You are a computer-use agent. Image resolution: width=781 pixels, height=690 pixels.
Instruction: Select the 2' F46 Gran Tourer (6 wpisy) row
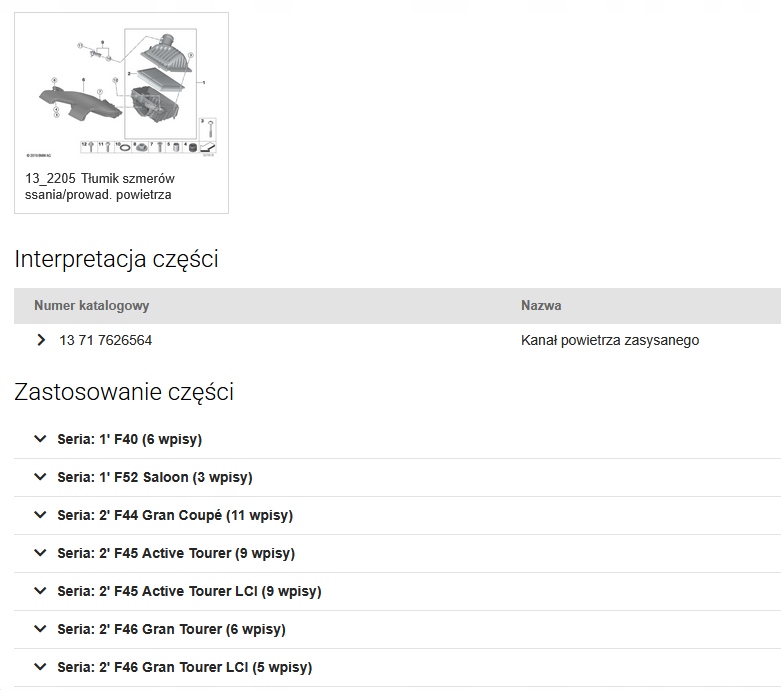click(171, 629)
